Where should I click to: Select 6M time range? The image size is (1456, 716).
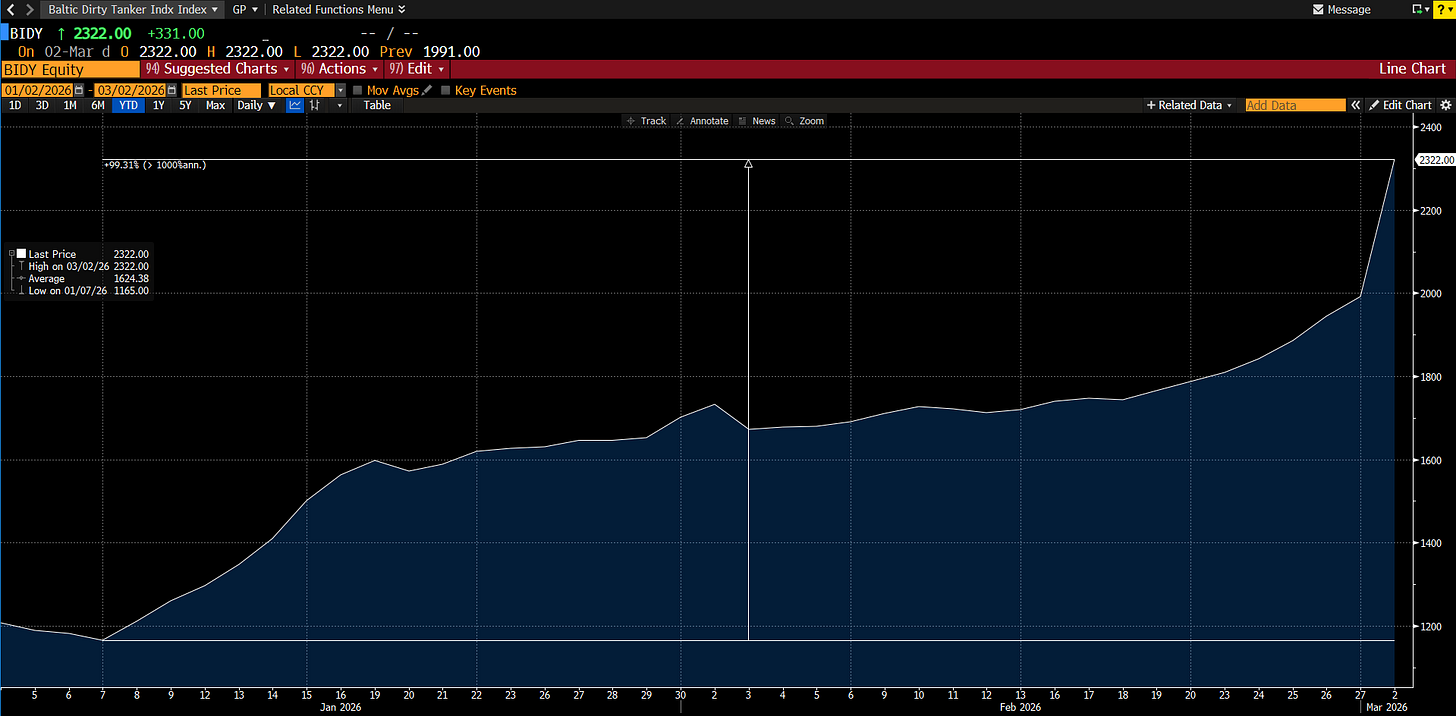[x=98, y=105]
